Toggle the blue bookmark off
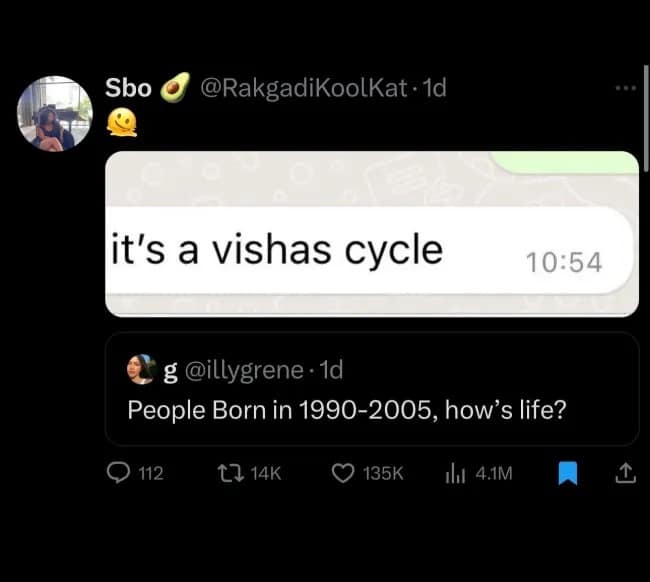Image resolution: width=650 pixels, height=582 pixels. pyautogui.click(x=567, y=474)
